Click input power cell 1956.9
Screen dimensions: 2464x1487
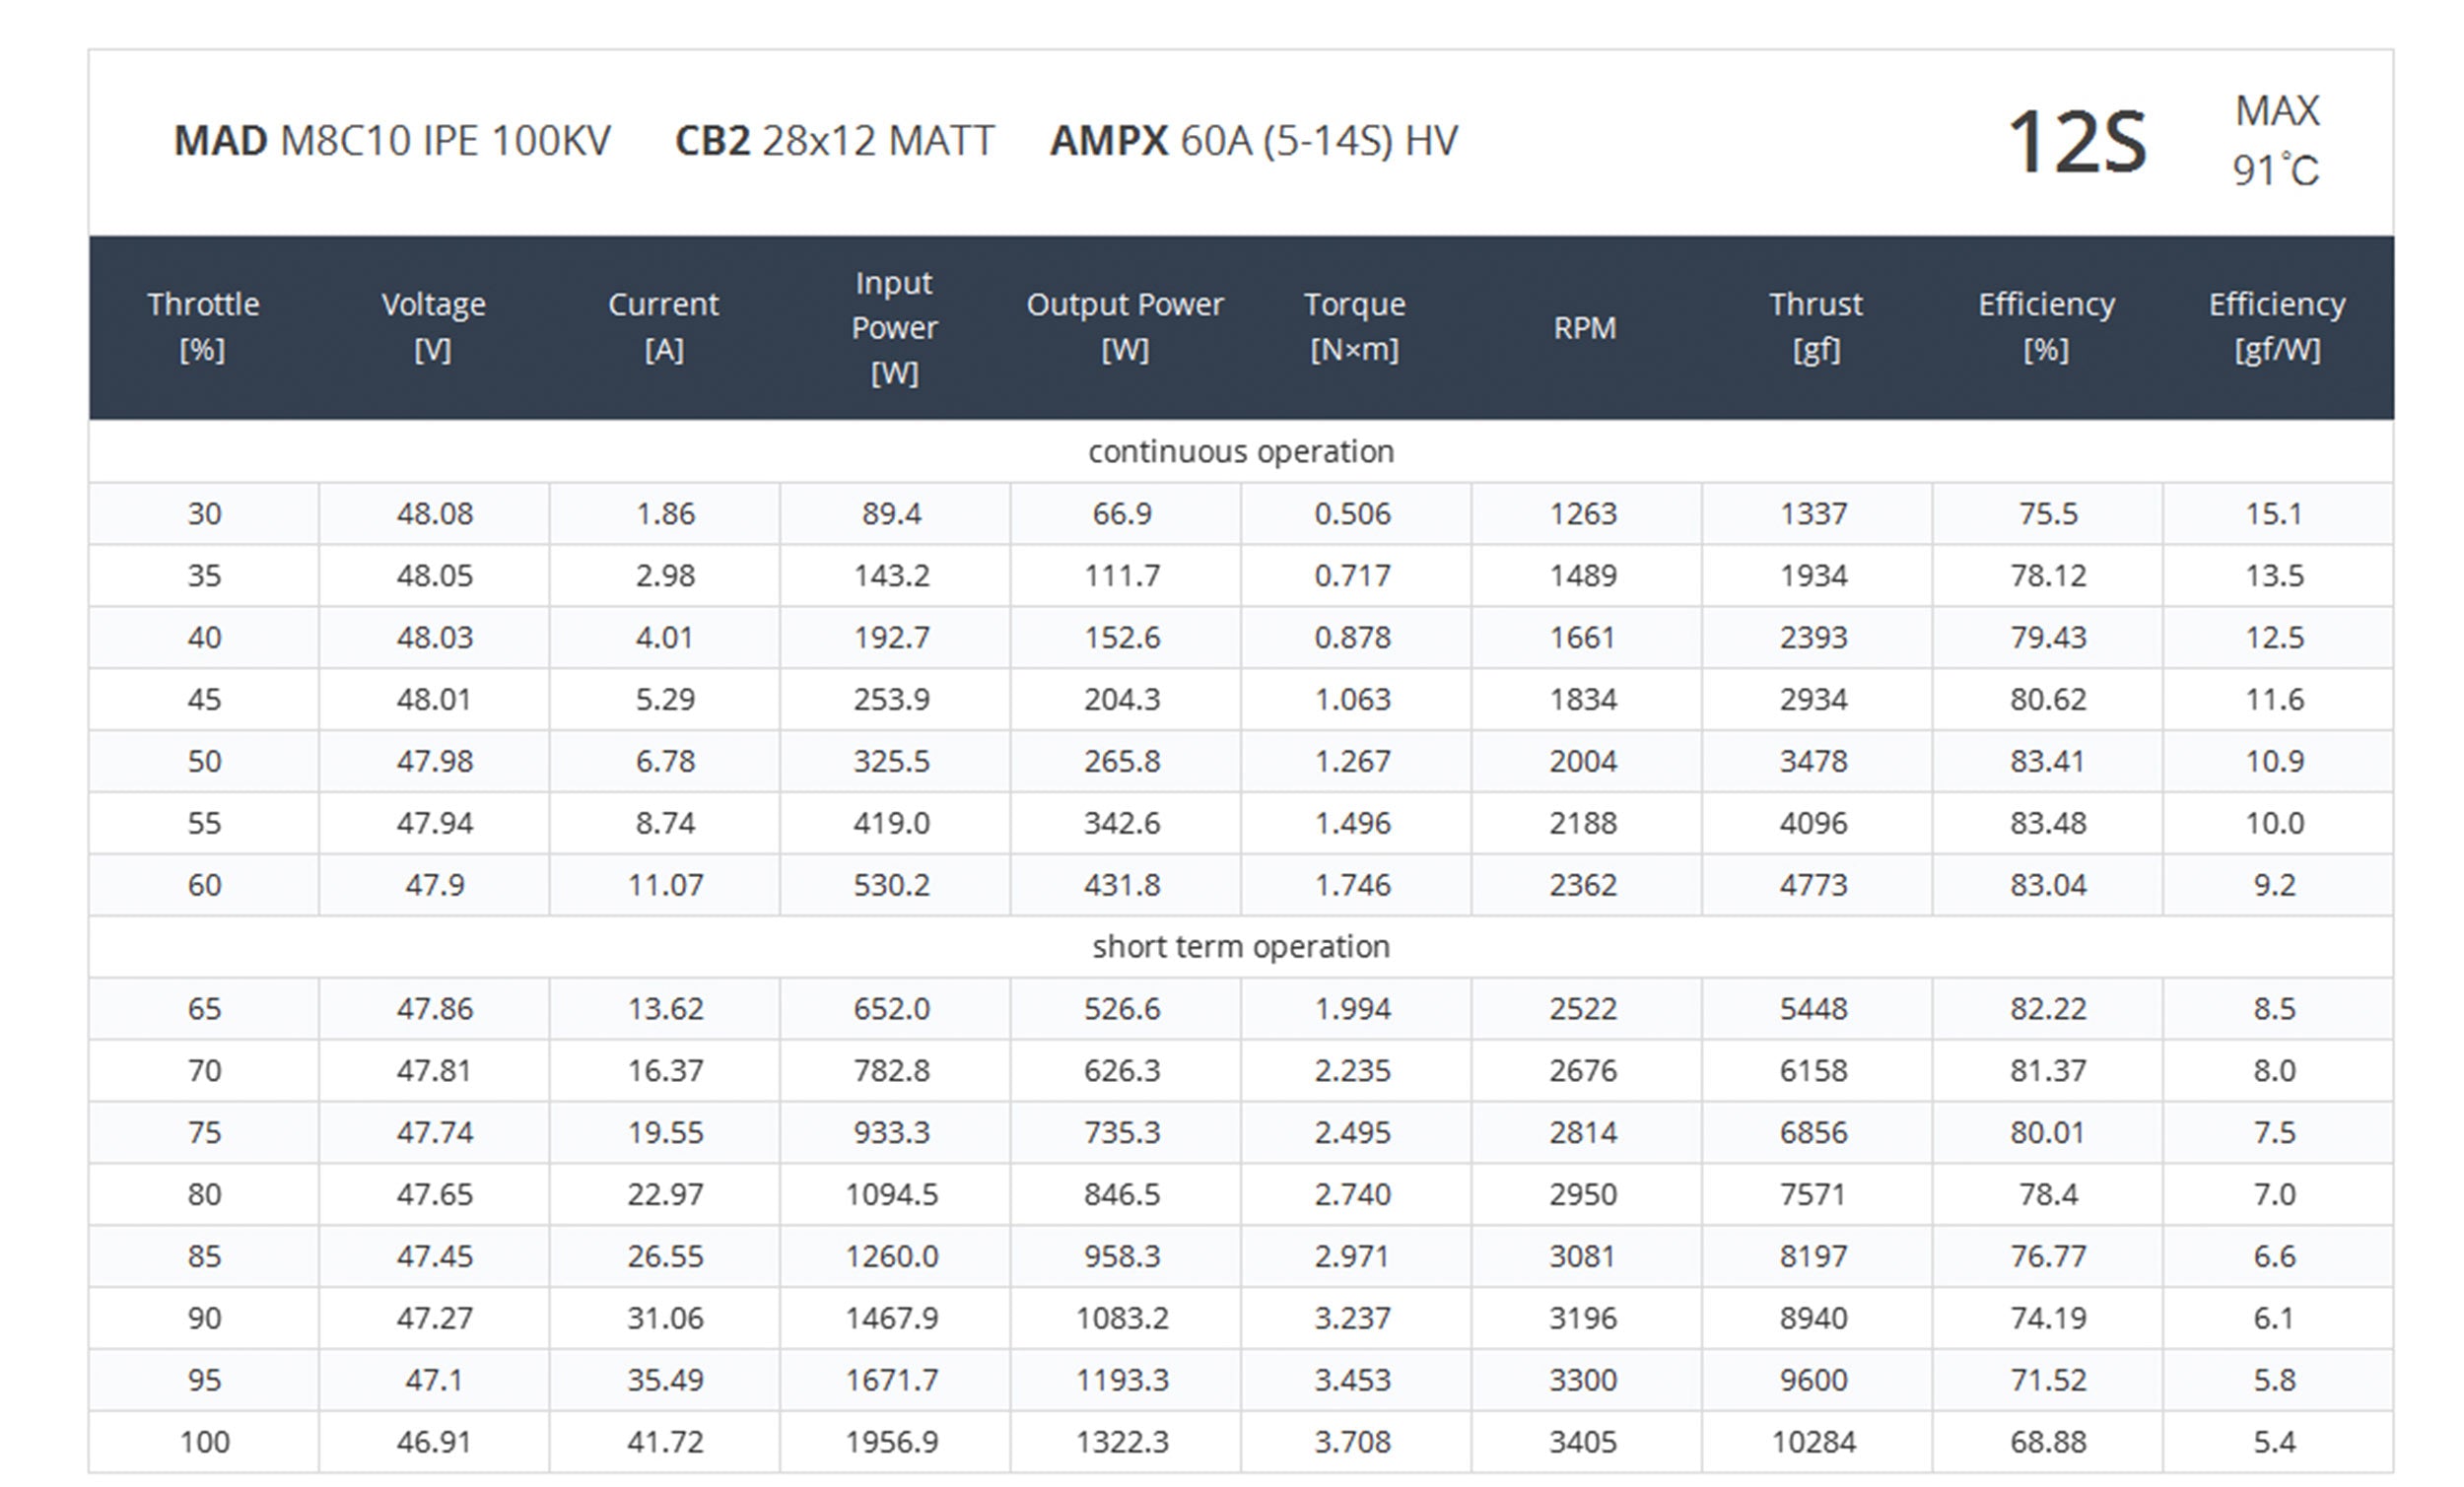892,1441
